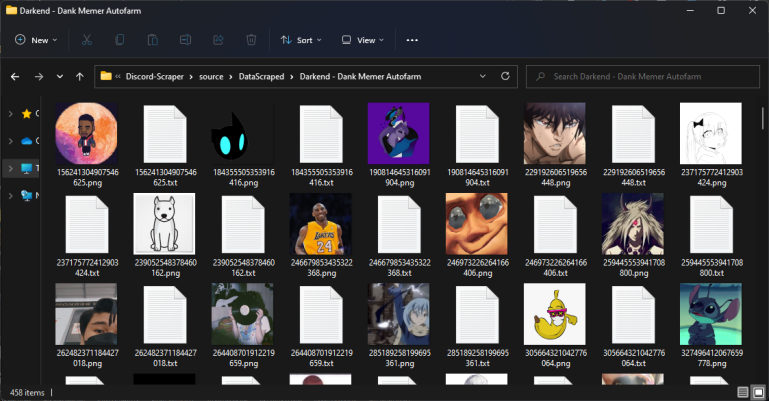
Task: Click Darkend - Dank Memer Autofarm breadcrumb
Action: (360, 76)
